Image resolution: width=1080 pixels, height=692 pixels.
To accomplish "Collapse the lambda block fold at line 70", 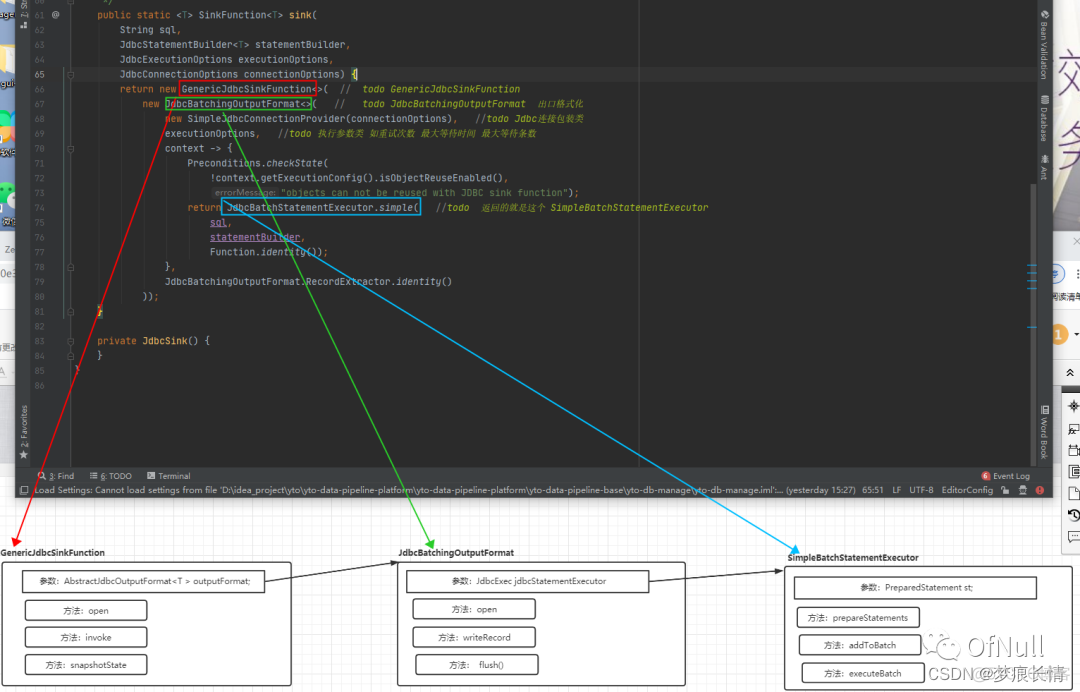I will point(71,149).
